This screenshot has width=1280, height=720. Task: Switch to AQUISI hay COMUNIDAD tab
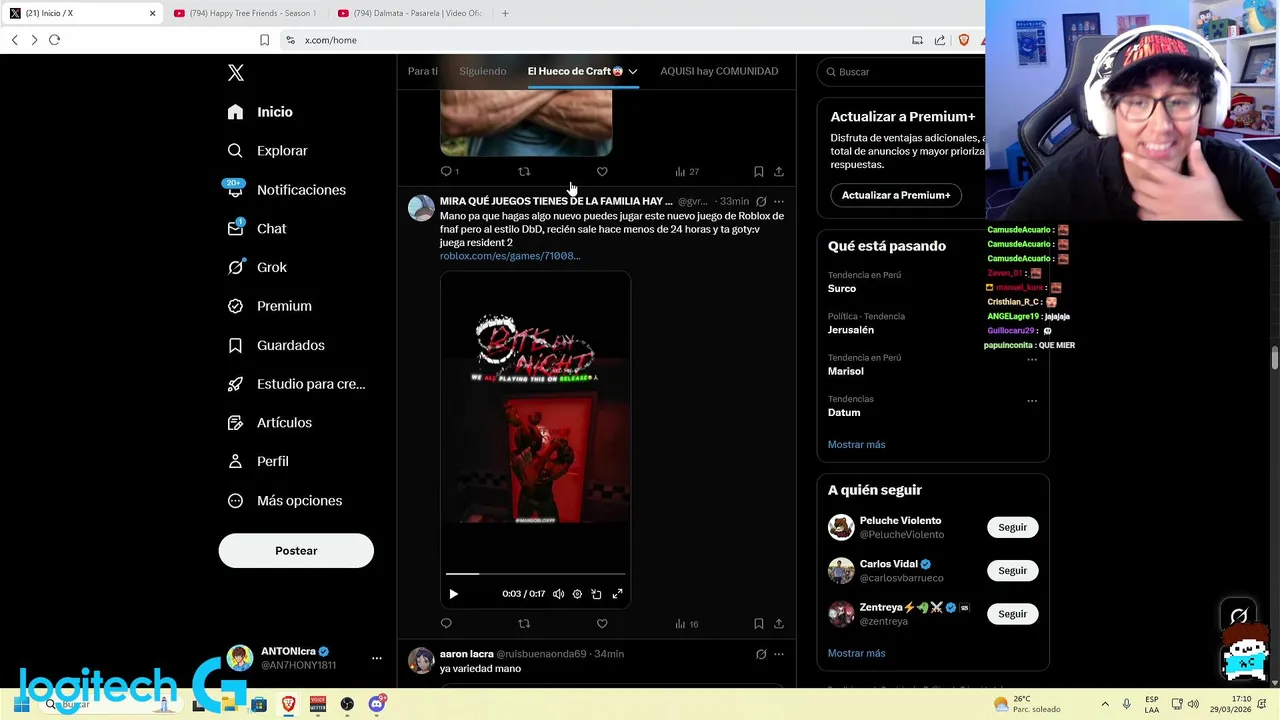click(x=719, y=71)
